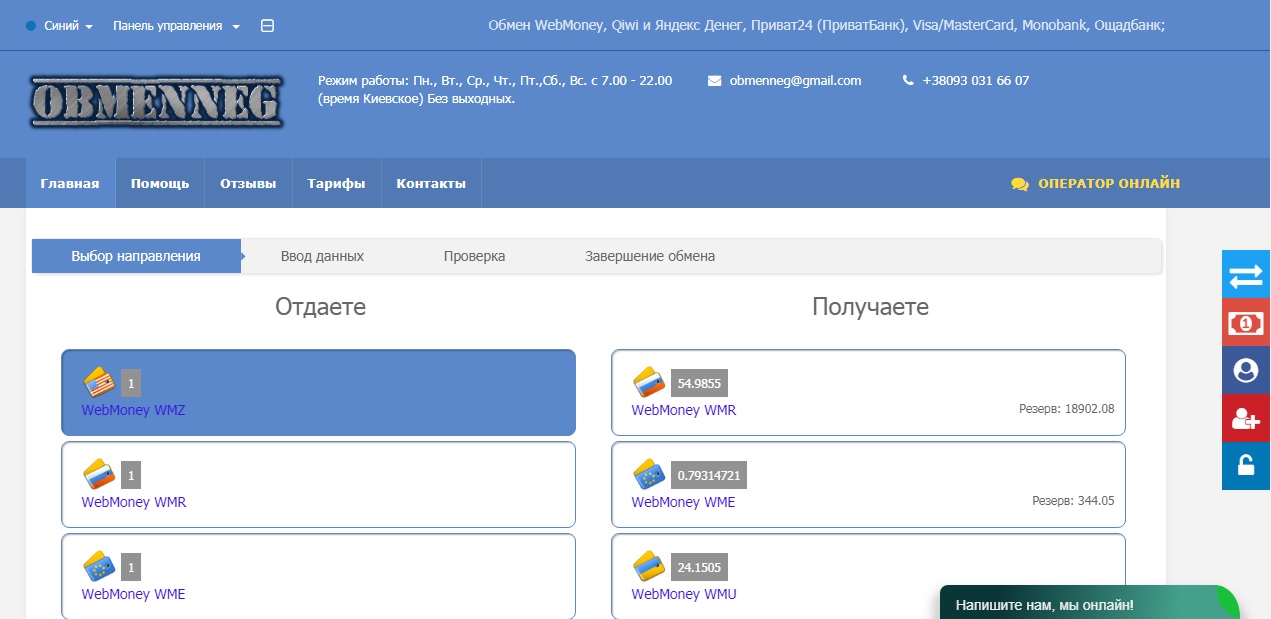
Task: Click the obmenneg@gmail.com email link
Action: click(x=795, y=81)
